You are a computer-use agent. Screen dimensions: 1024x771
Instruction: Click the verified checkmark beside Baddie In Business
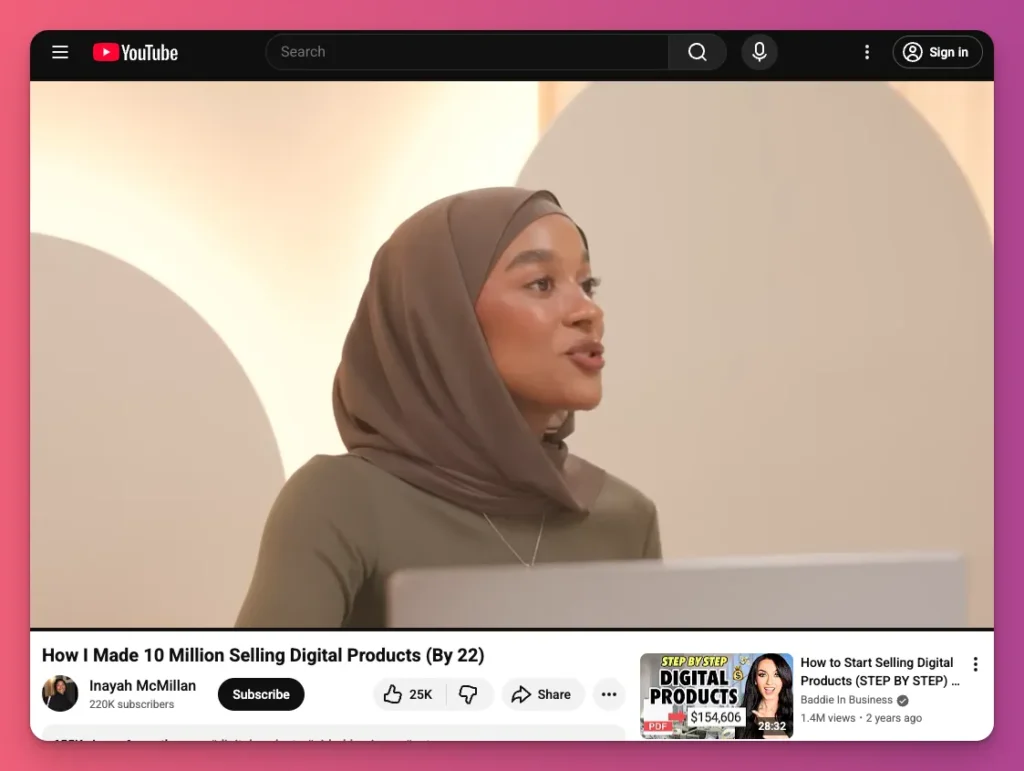(x=903, y=700)
